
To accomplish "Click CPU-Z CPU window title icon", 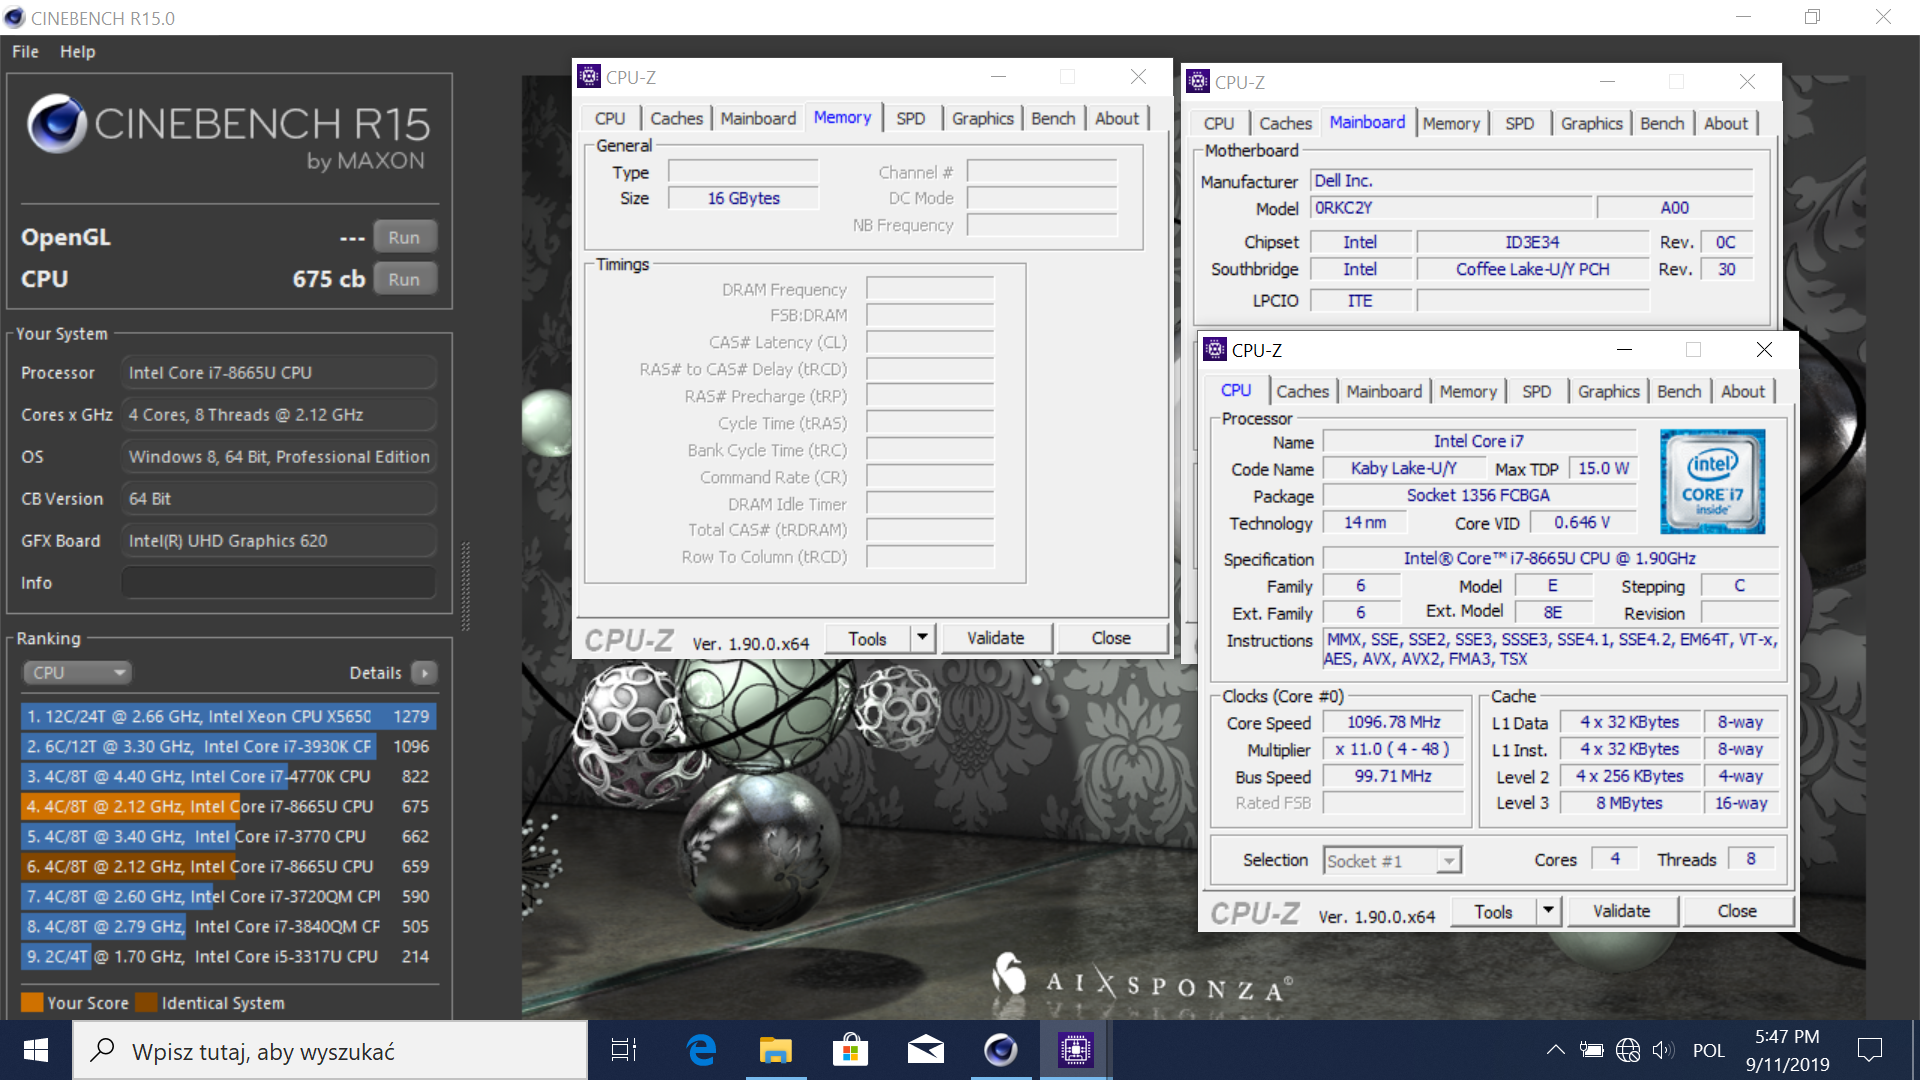I will [x=1215, y=349].
